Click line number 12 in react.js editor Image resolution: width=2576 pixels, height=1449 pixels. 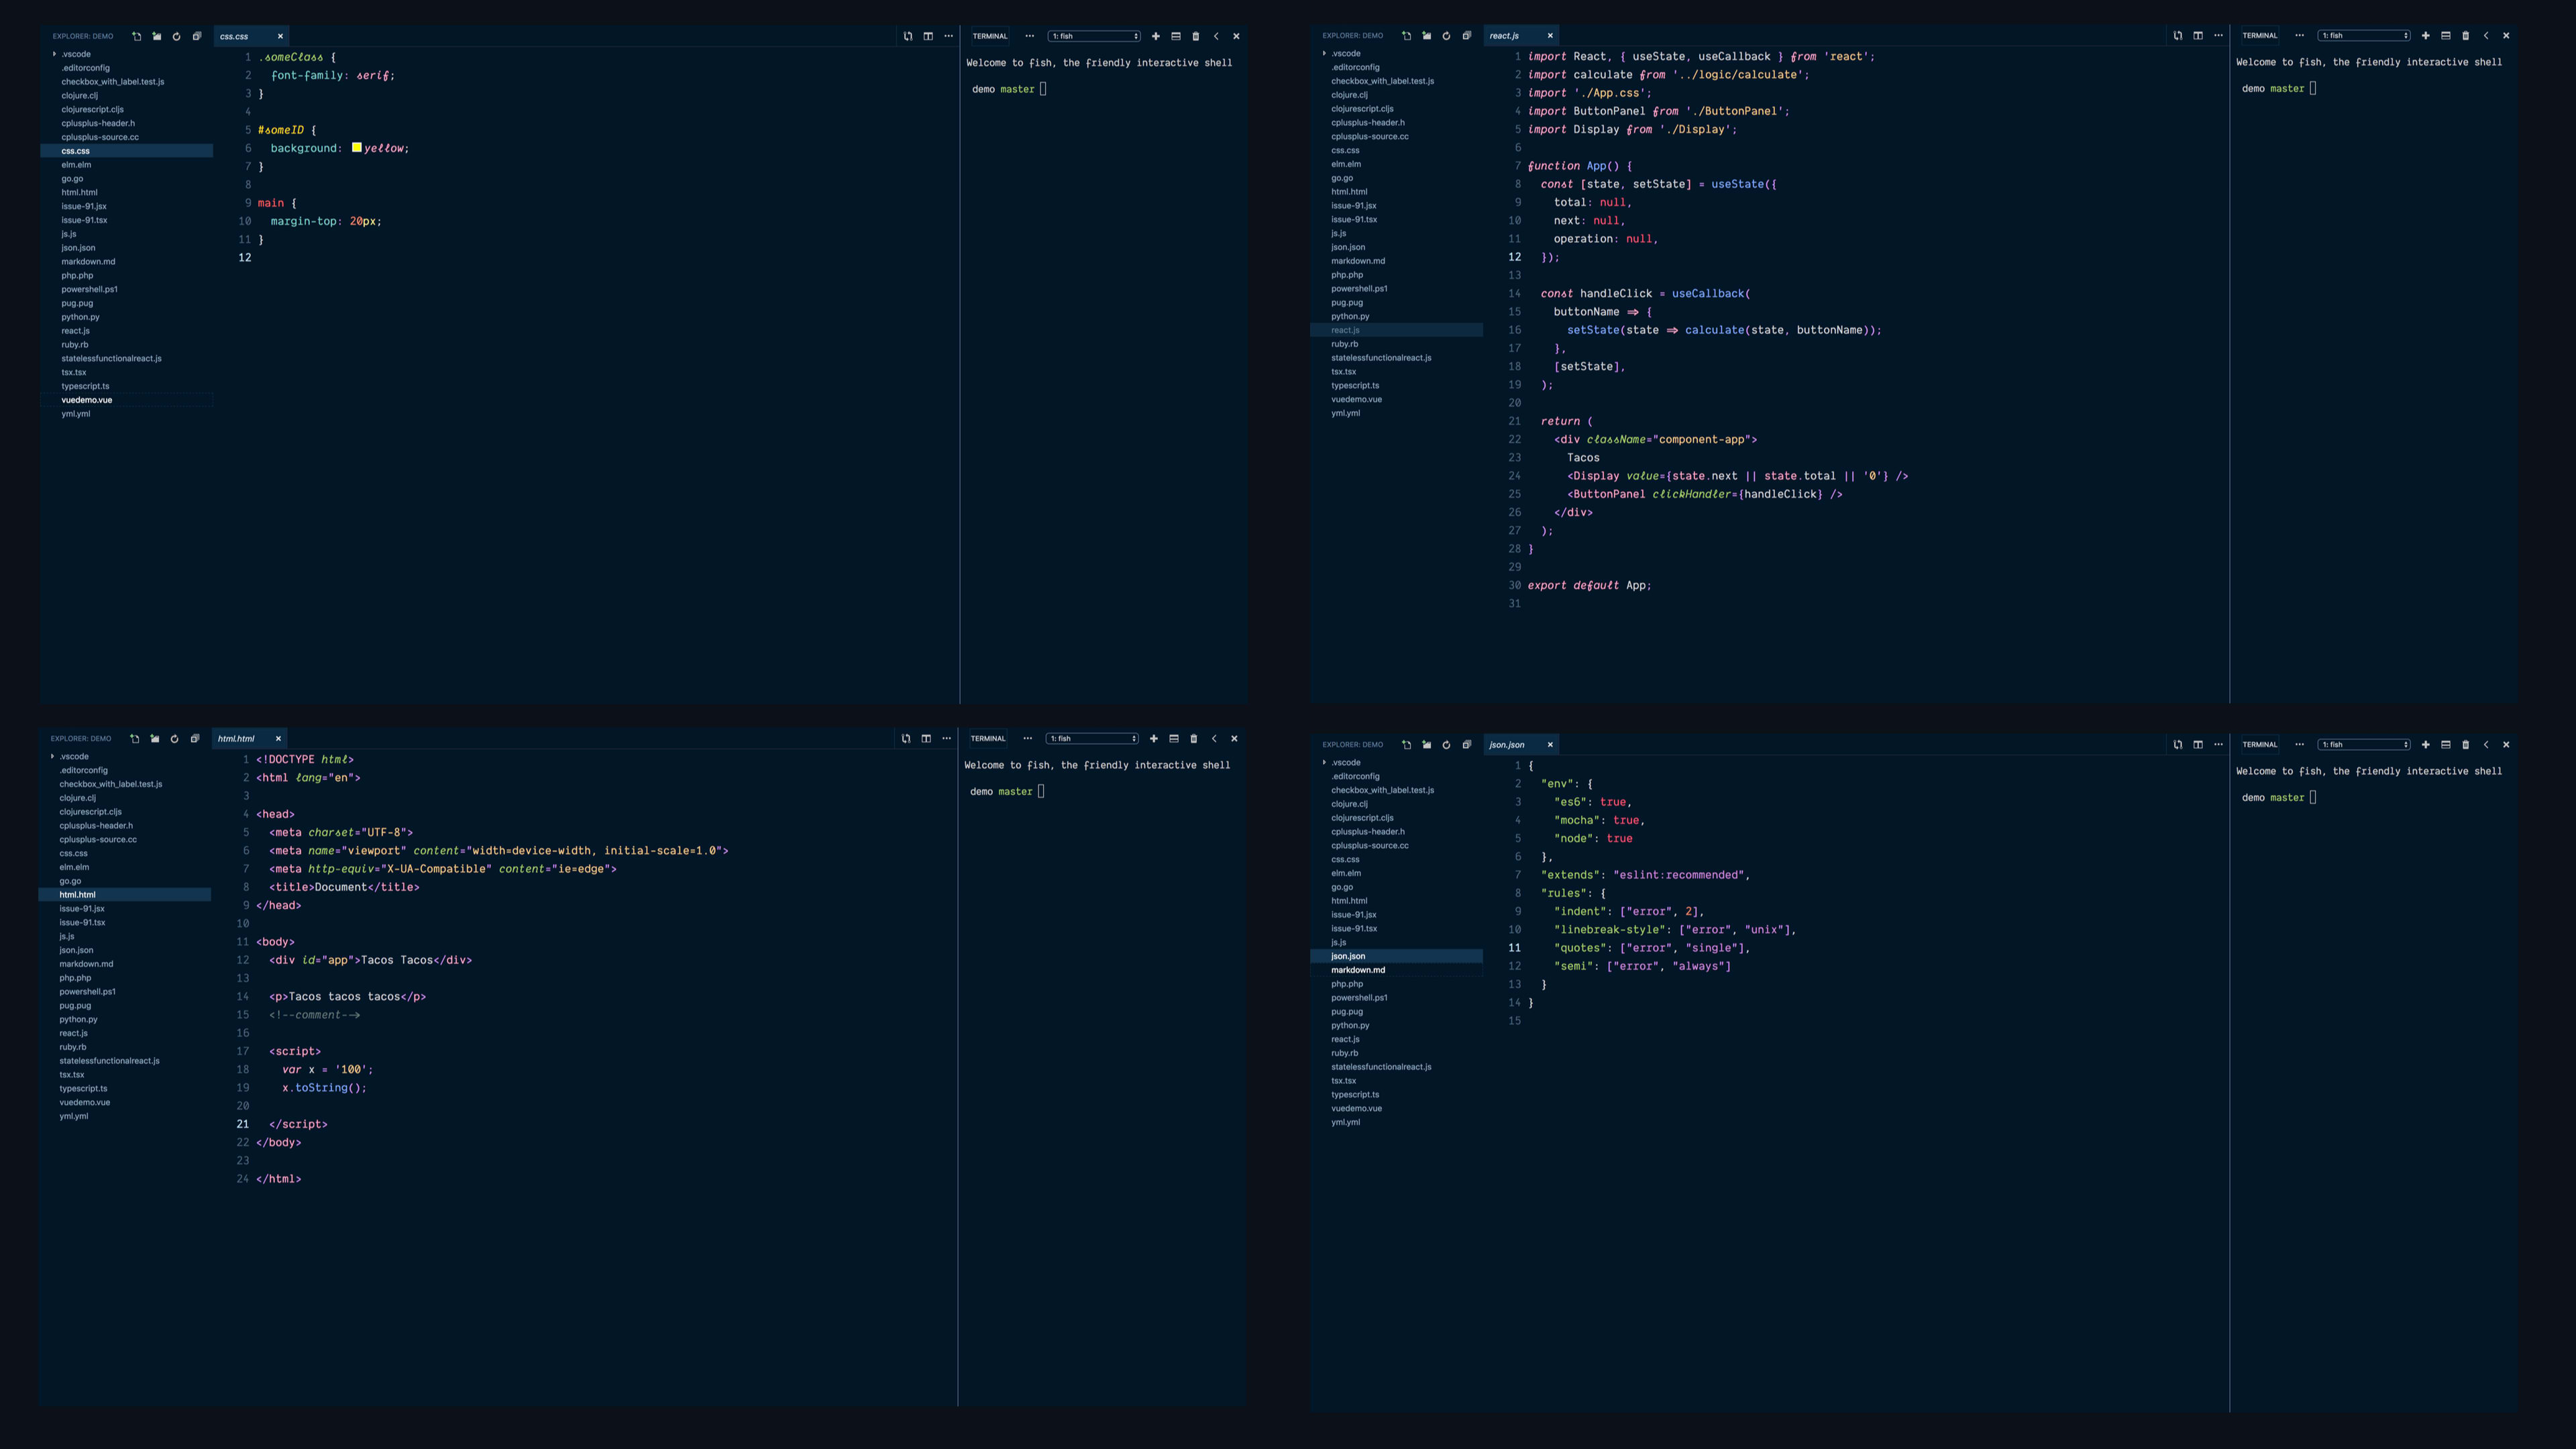pyautogui.click(x=1514, y=257)
